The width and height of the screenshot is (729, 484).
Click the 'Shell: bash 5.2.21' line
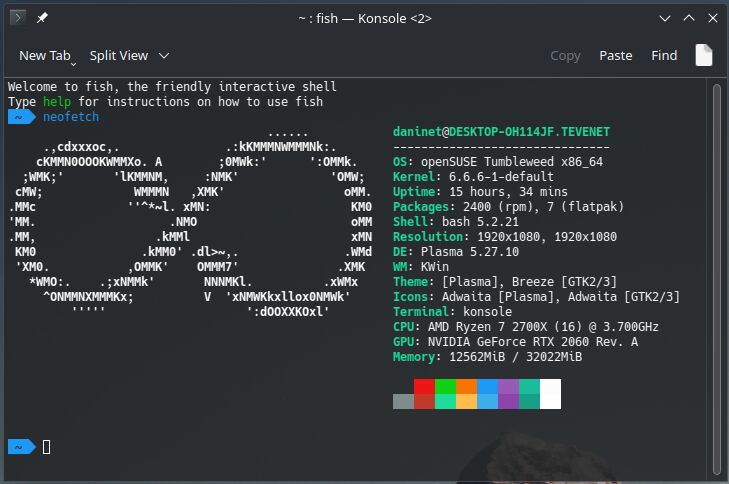[456, 222]
